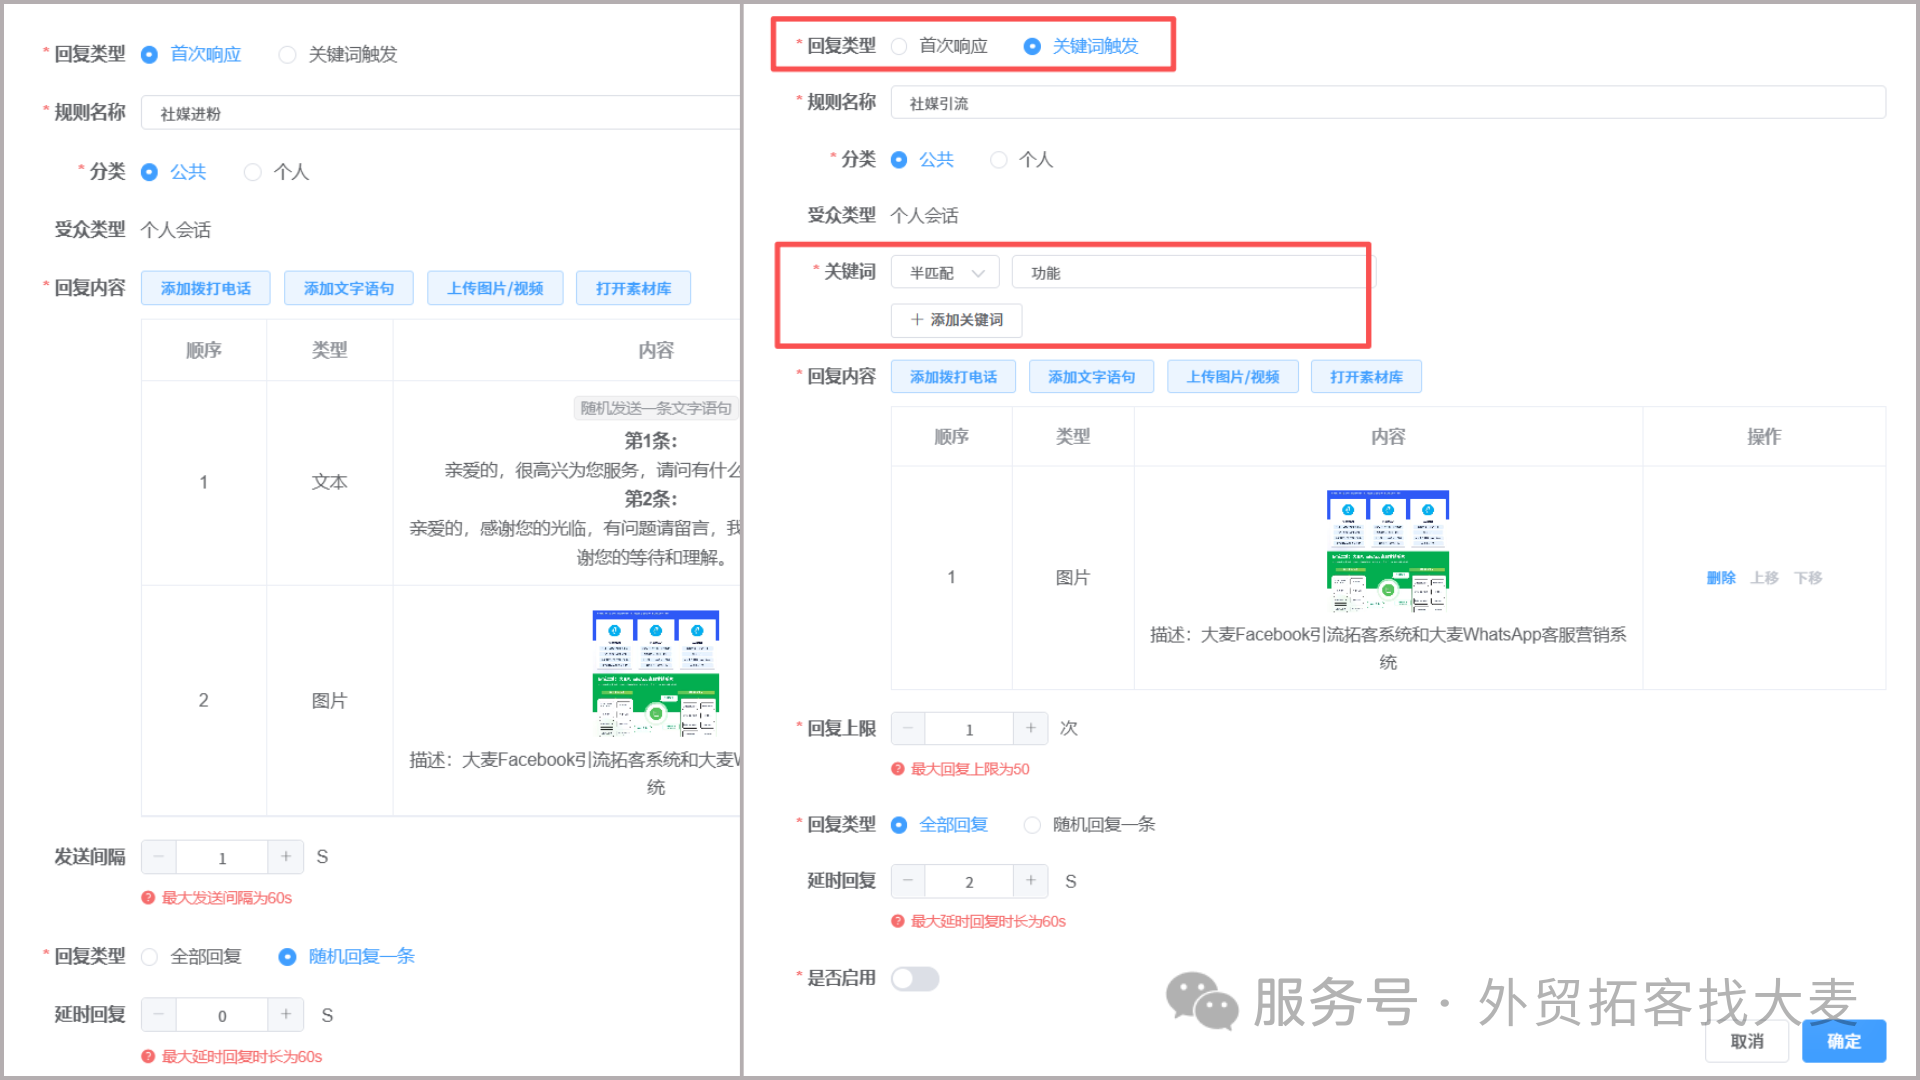Select 首次响应 radio in right panel
The width and height of the screenshot is (1920, 1080).
[899, 46]
